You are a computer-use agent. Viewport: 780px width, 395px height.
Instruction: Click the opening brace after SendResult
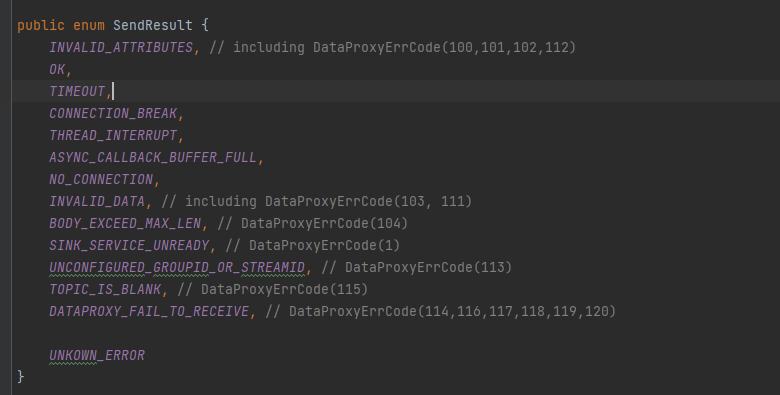[205, 25]
